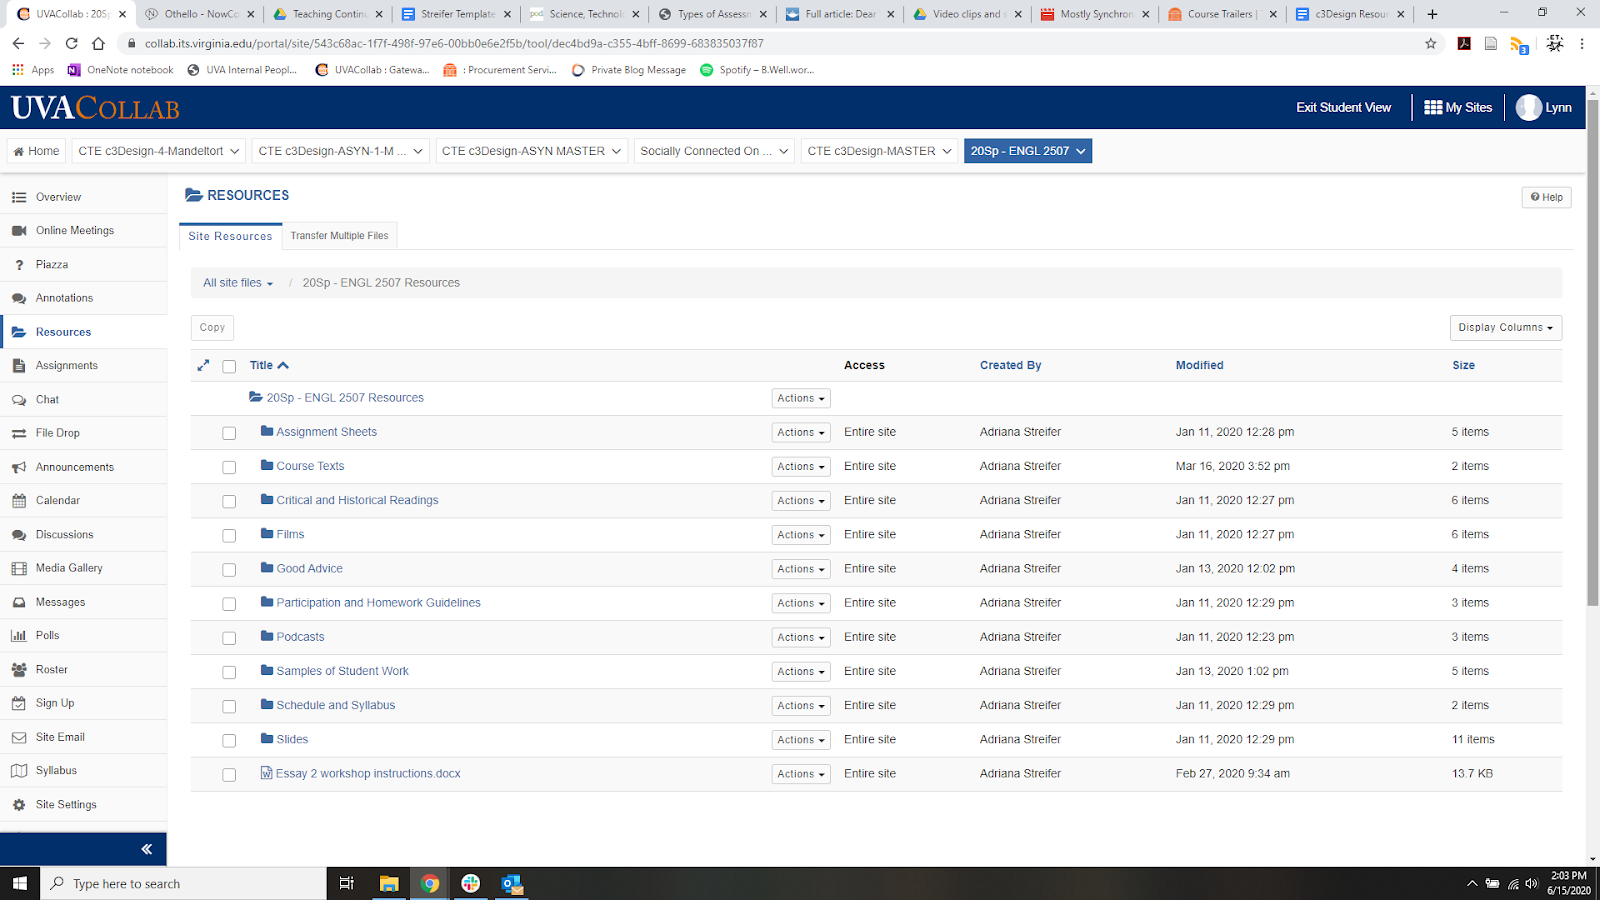Select the Course Texts row checkbox

[229, 467]
